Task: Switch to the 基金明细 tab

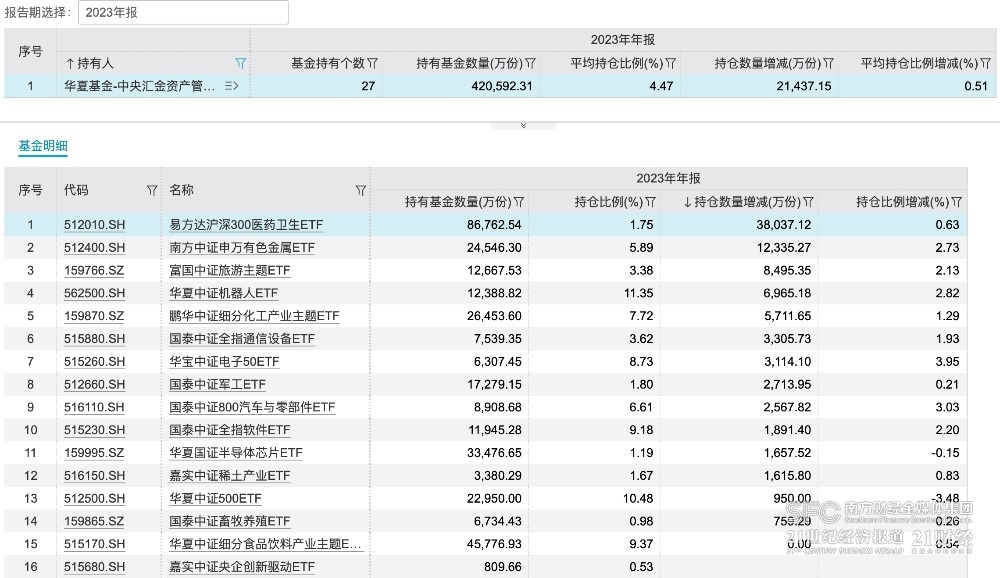Action: [43, 145]
